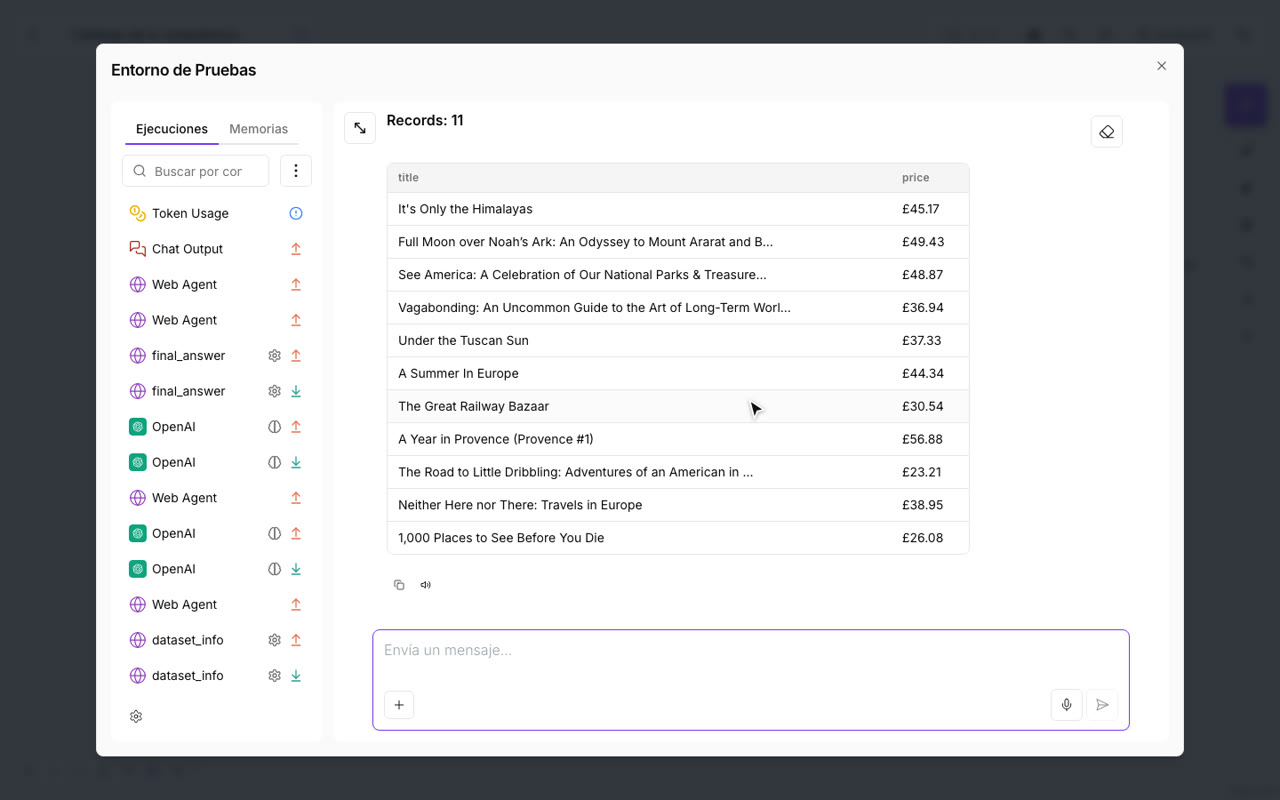The image size is (1280, 800).
Task: Click the Records: 11 label
Action: [425, 120]
